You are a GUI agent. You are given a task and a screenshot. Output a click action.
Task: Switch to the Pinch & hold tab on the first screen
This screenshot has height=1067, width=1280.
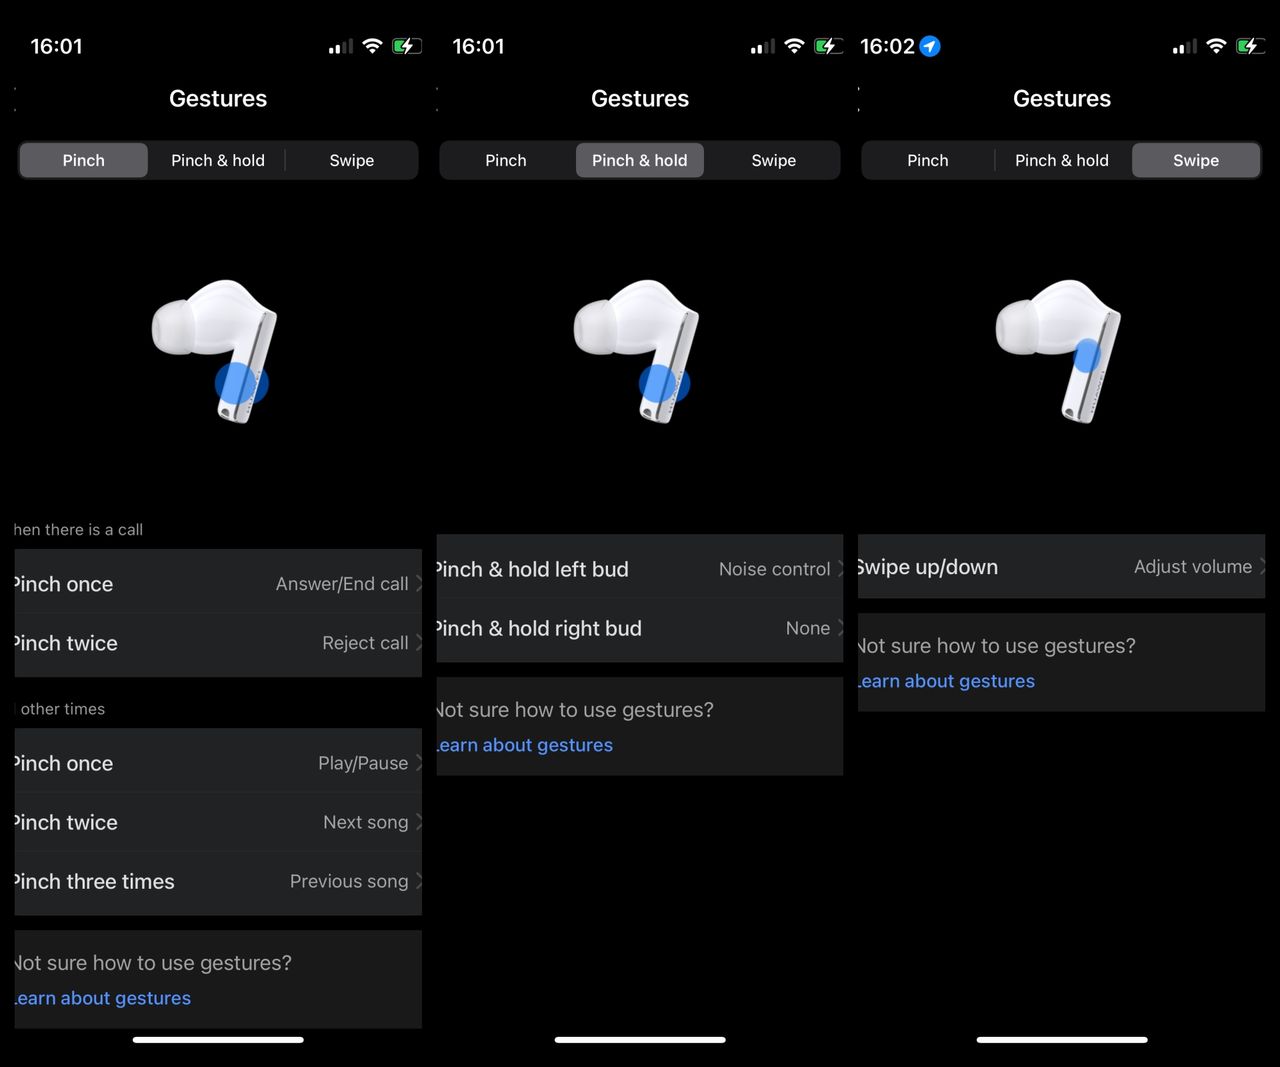(217, 160)
